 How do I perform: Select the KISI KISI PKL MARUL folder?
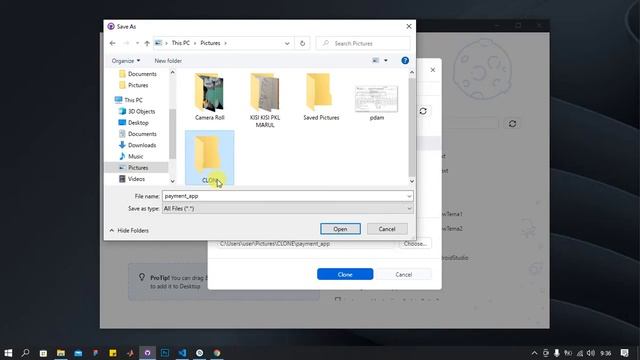(x=265, y=100)
